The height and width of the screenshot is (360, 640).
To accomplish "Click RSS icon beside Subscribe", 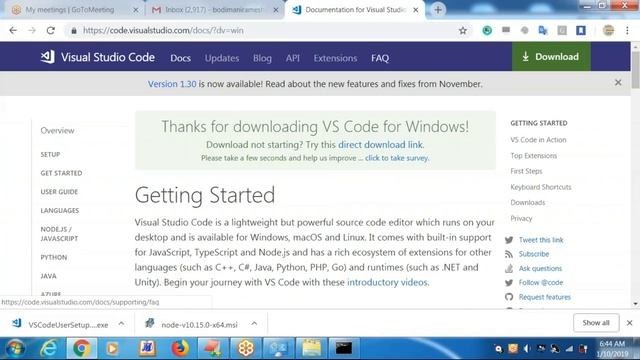I will 509,254.
